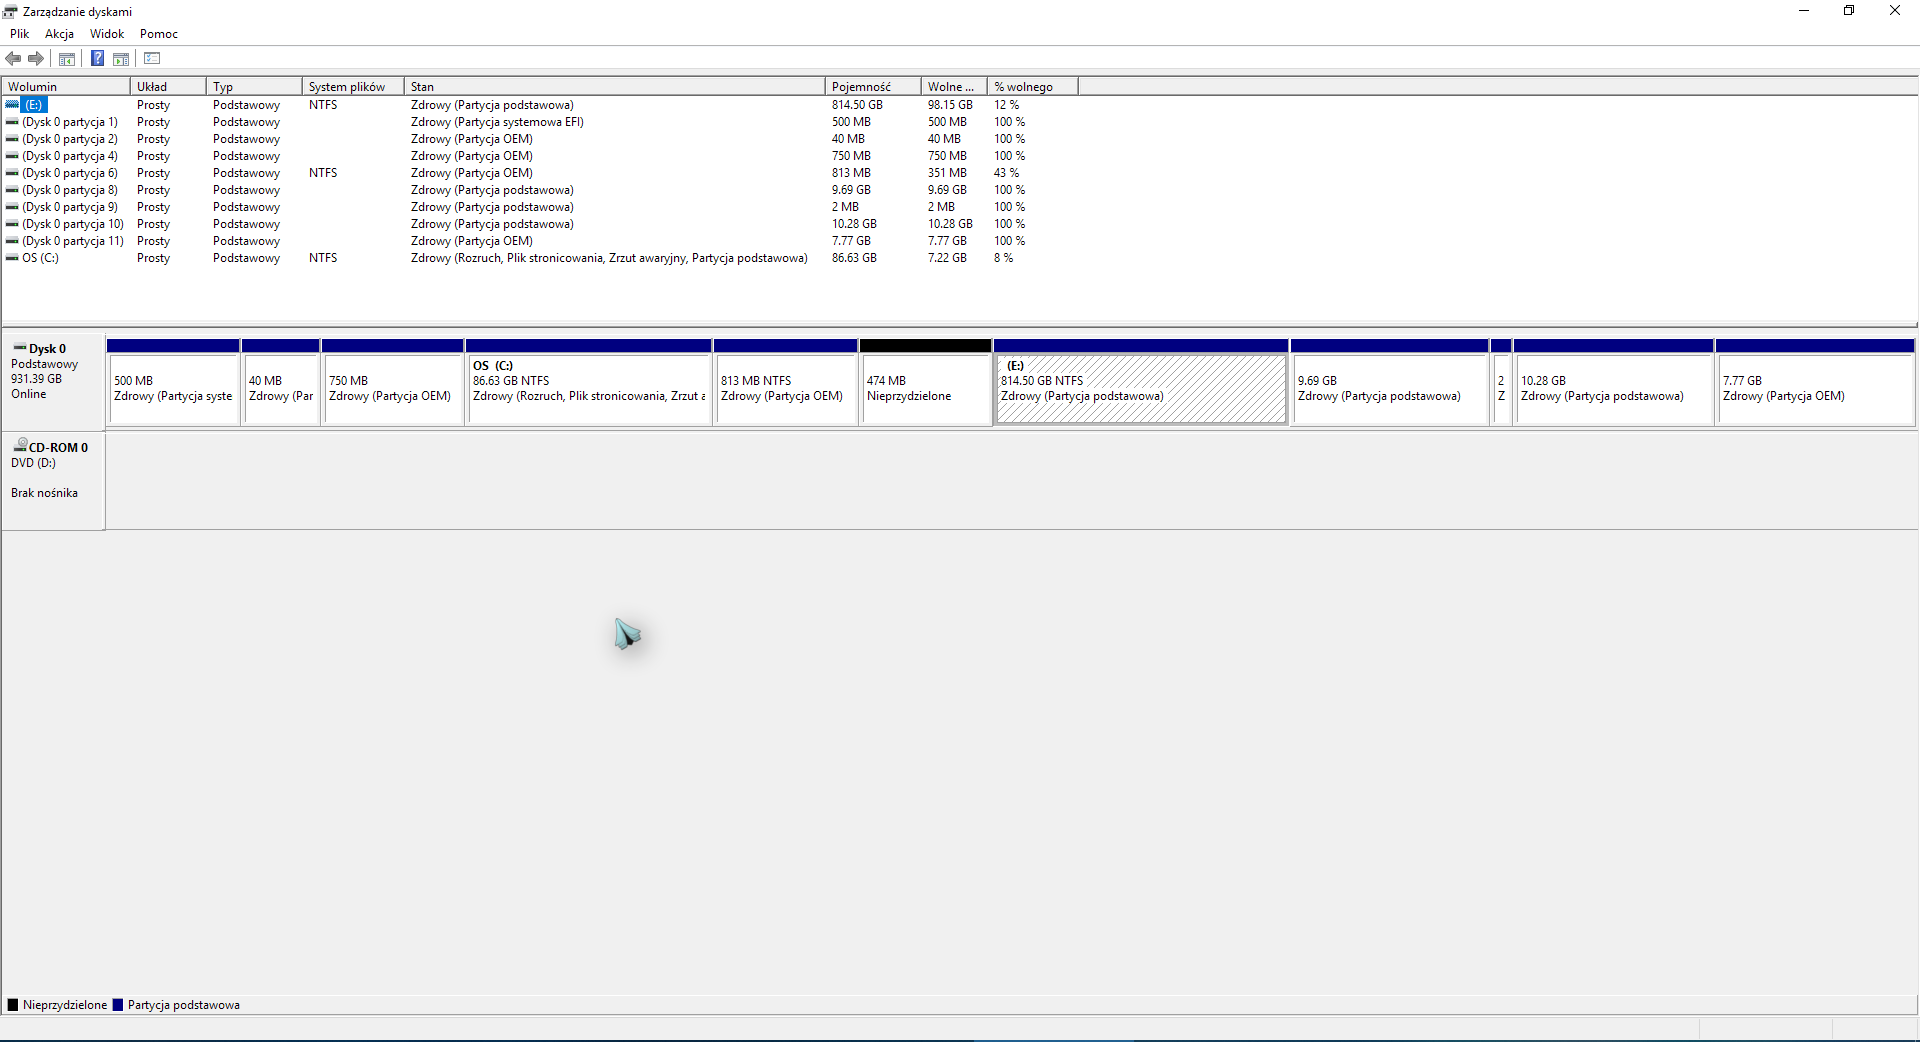Select the 7.77 GB OEM partition block
This screenshot has width=1920, height=1042.
point(1815,382)
